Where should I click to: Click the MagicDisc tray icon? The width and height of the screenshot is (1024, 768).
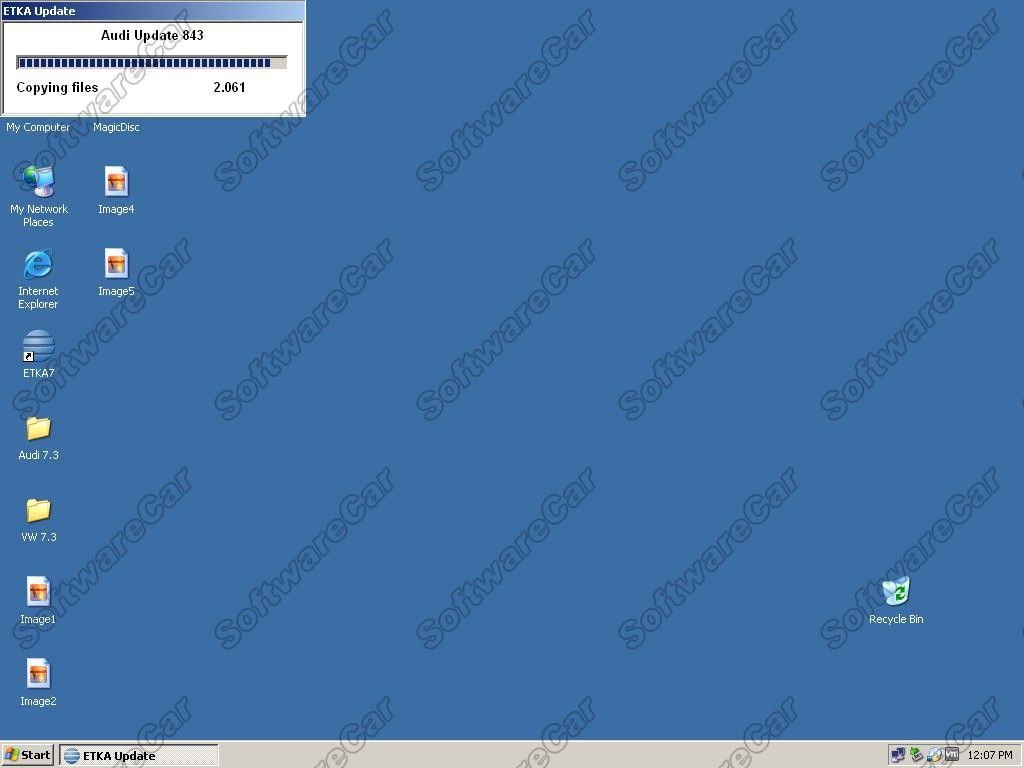[x=933, y=755]
